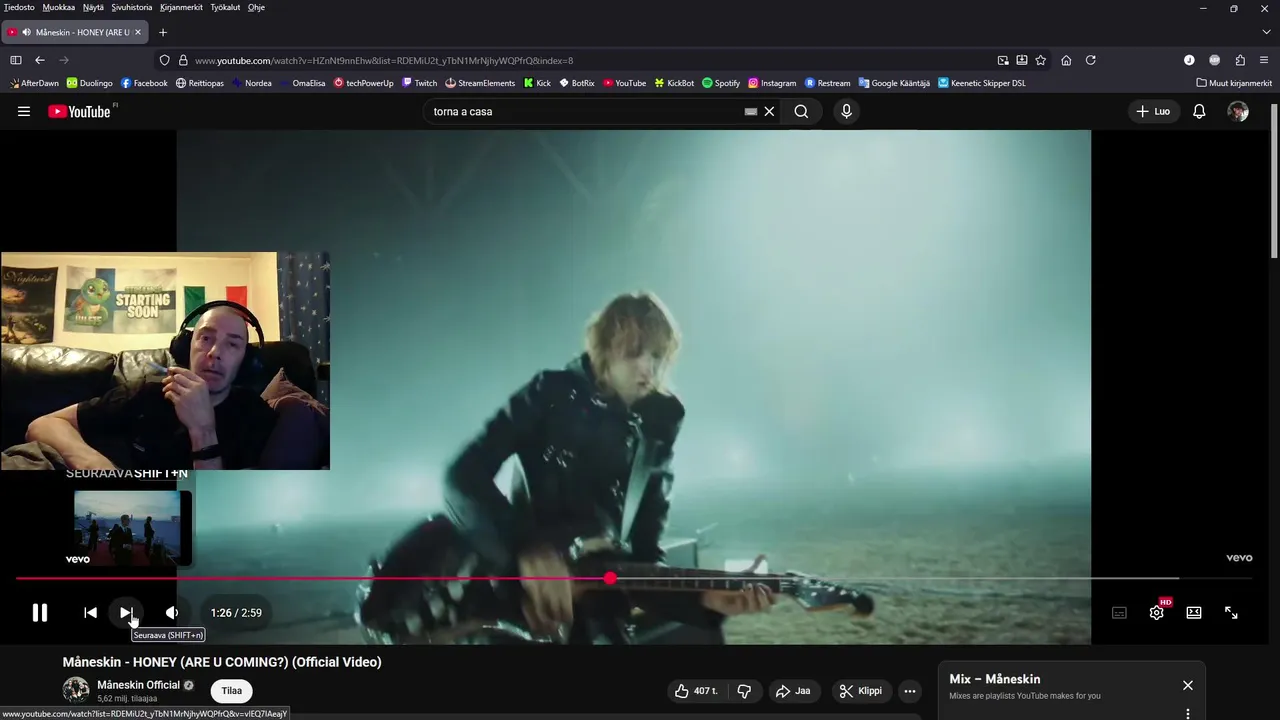The height and width of the screenshot is (720, 1280).
Task: Open more actions three-dot menu
Action: [x=910, y=691]
